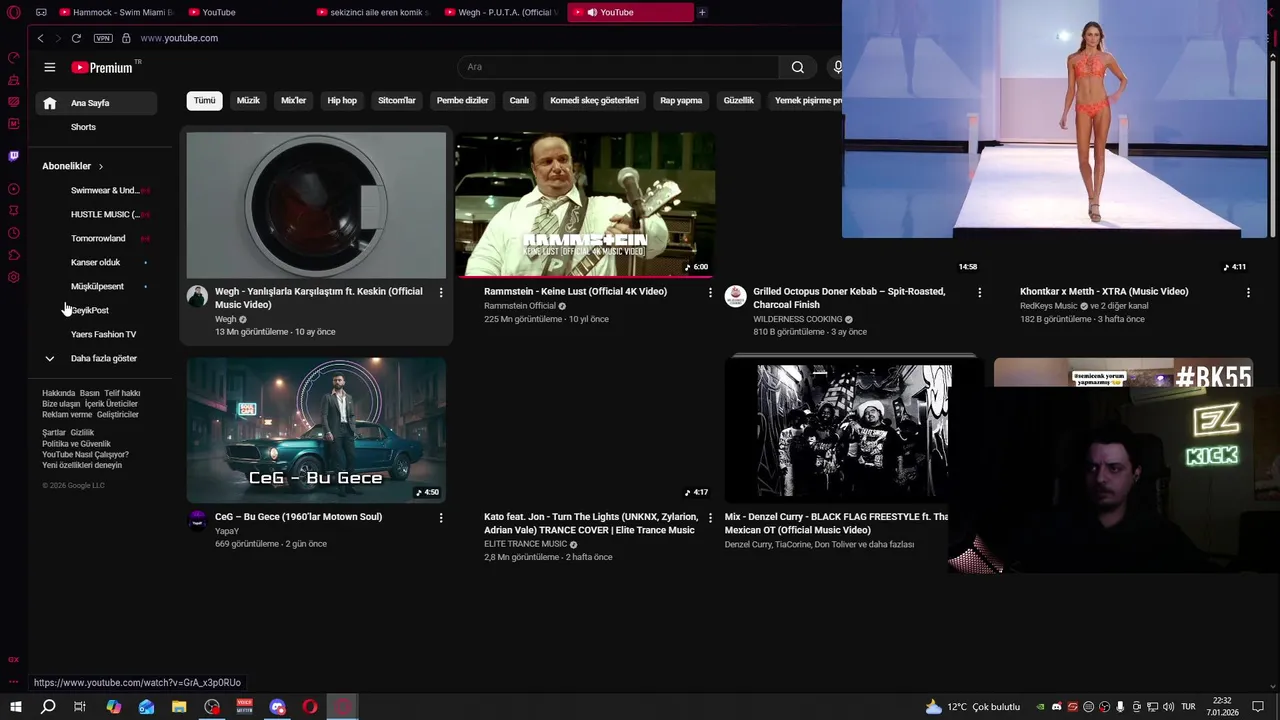Click the YouTube Premium logo
1280x720 pixels.
[102, 67]
